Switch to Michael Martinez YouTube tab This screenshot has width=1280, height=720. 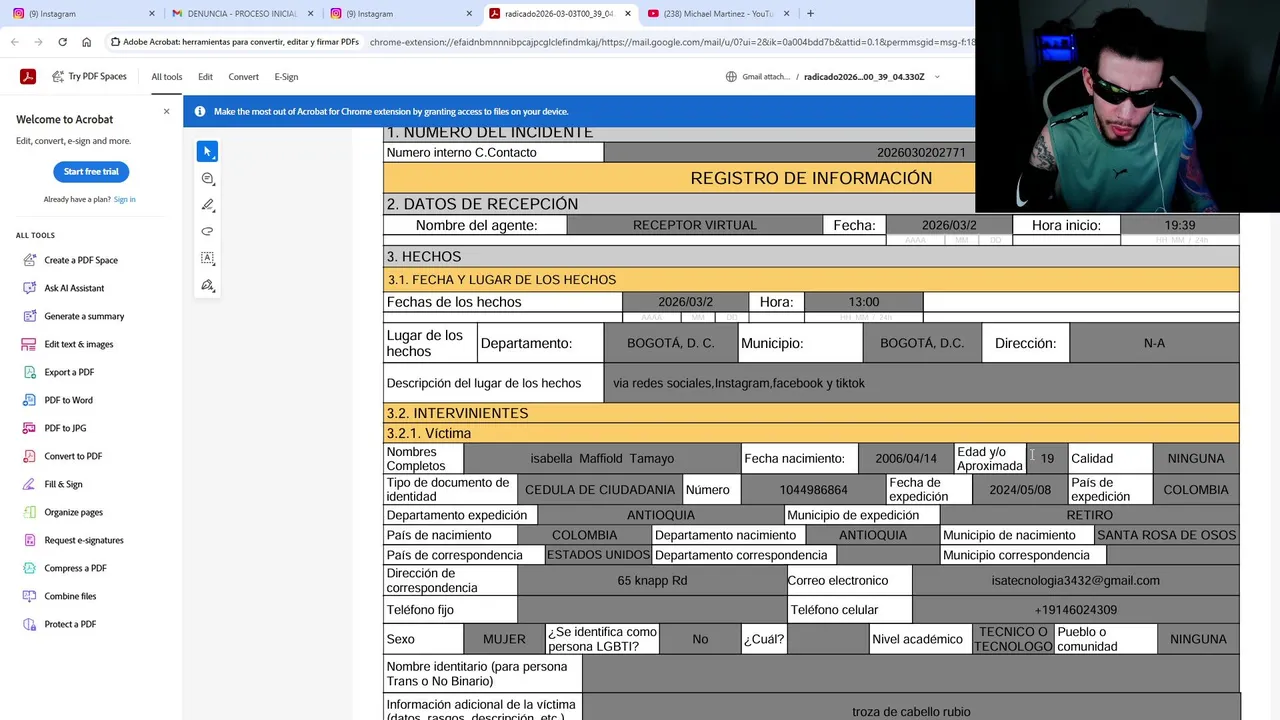(718, 14)
